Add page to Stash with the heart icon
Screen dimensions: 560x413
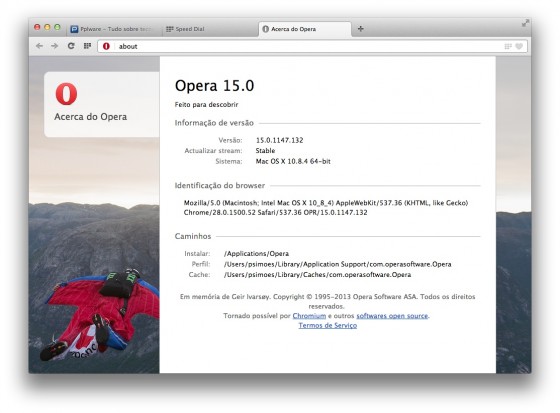pos(519,46)
